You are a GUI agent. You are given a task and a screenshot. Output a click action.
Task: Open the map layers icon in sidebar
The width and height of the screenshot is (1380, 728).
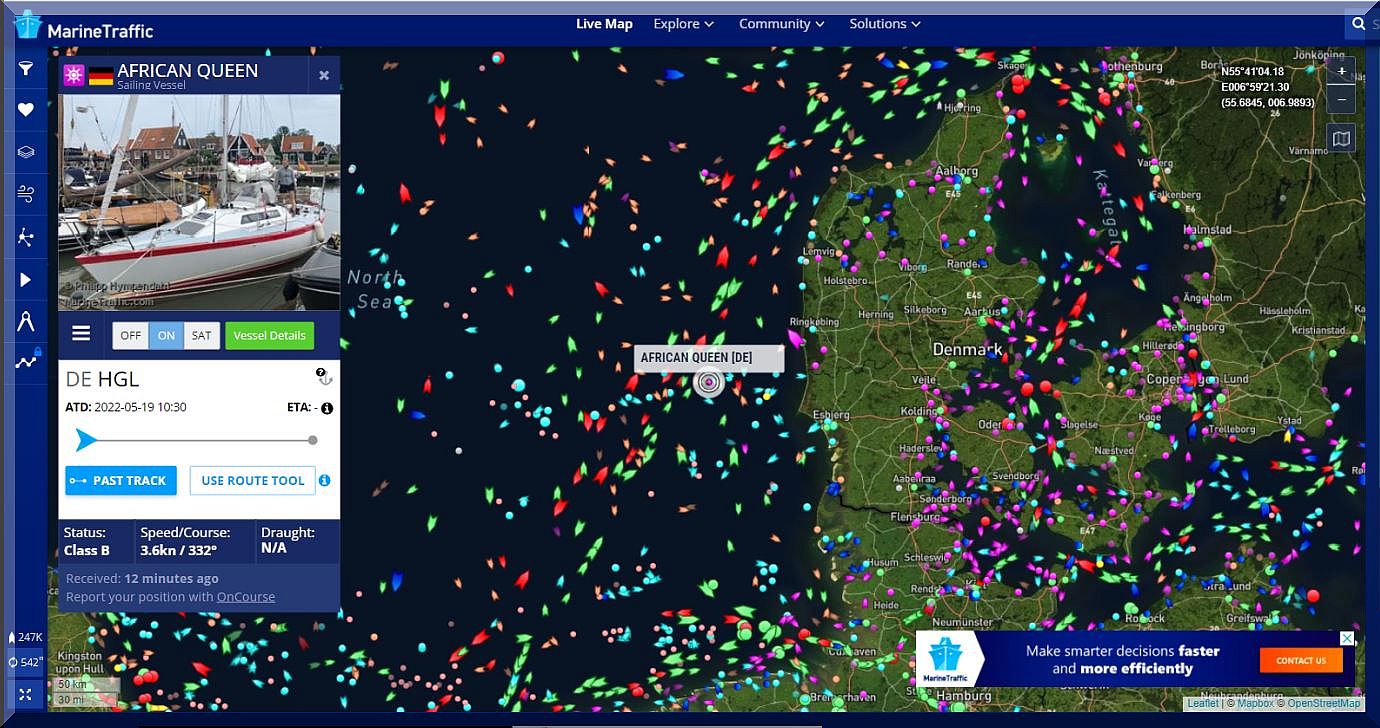tap(26, 152)
